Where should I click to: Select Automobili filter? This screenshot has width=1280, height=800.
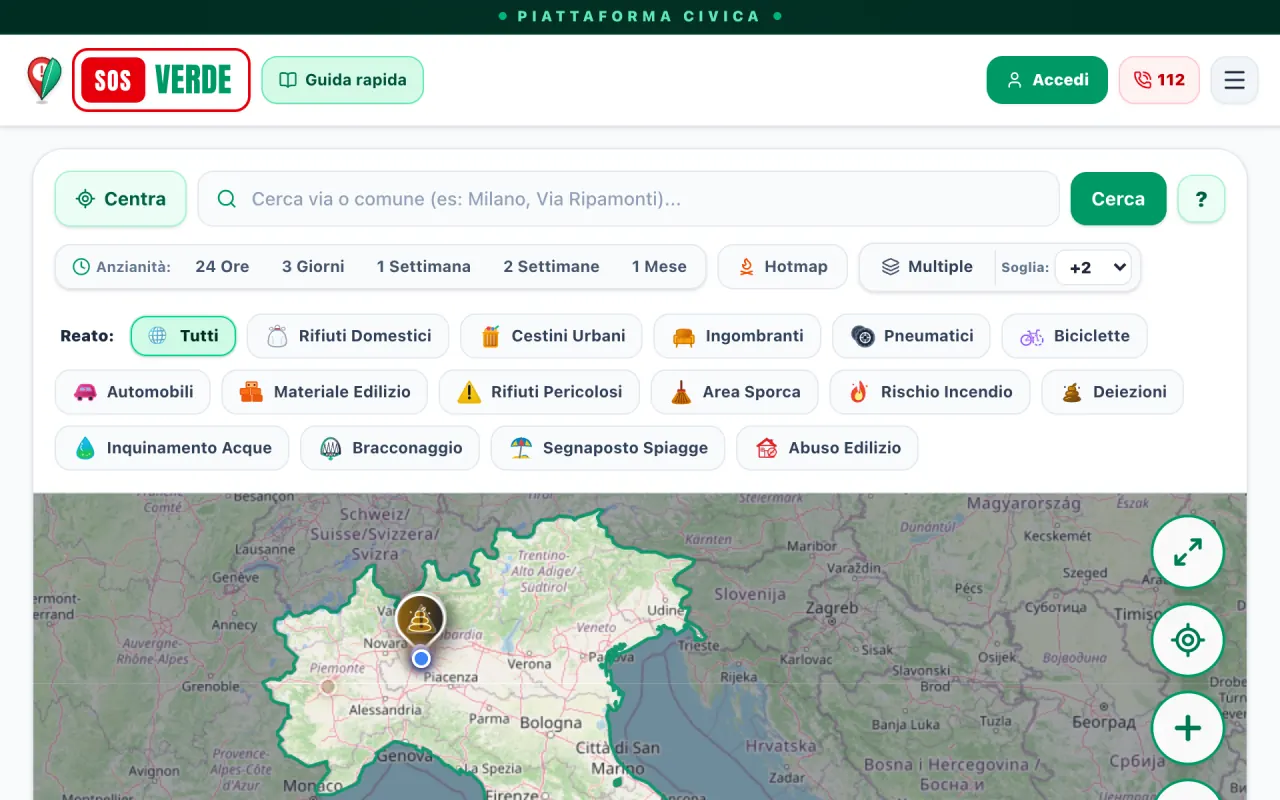(x=133, y=392)
